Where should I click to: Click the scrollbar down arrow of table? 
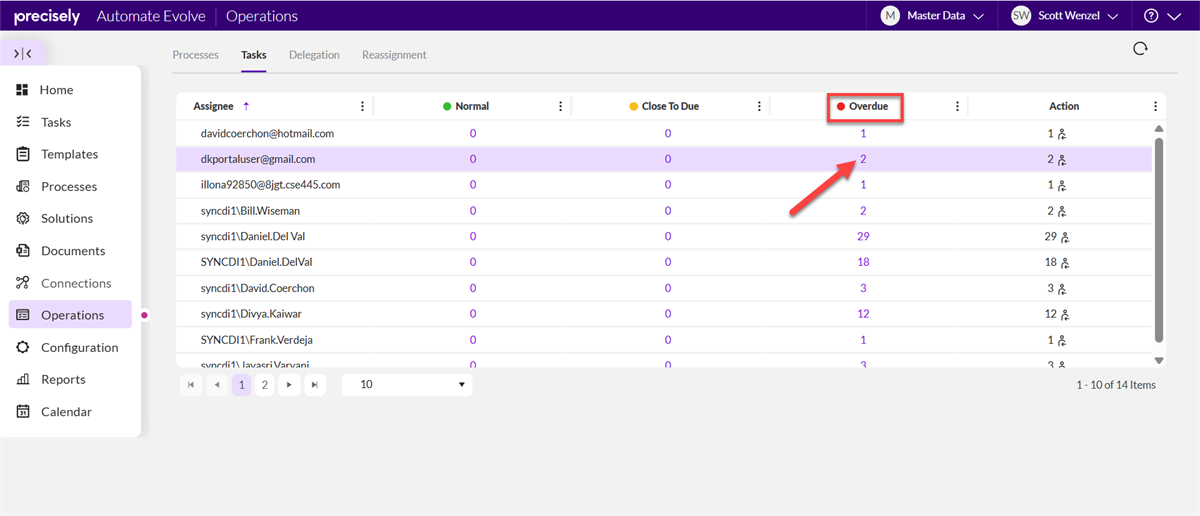click(1159, 360)
